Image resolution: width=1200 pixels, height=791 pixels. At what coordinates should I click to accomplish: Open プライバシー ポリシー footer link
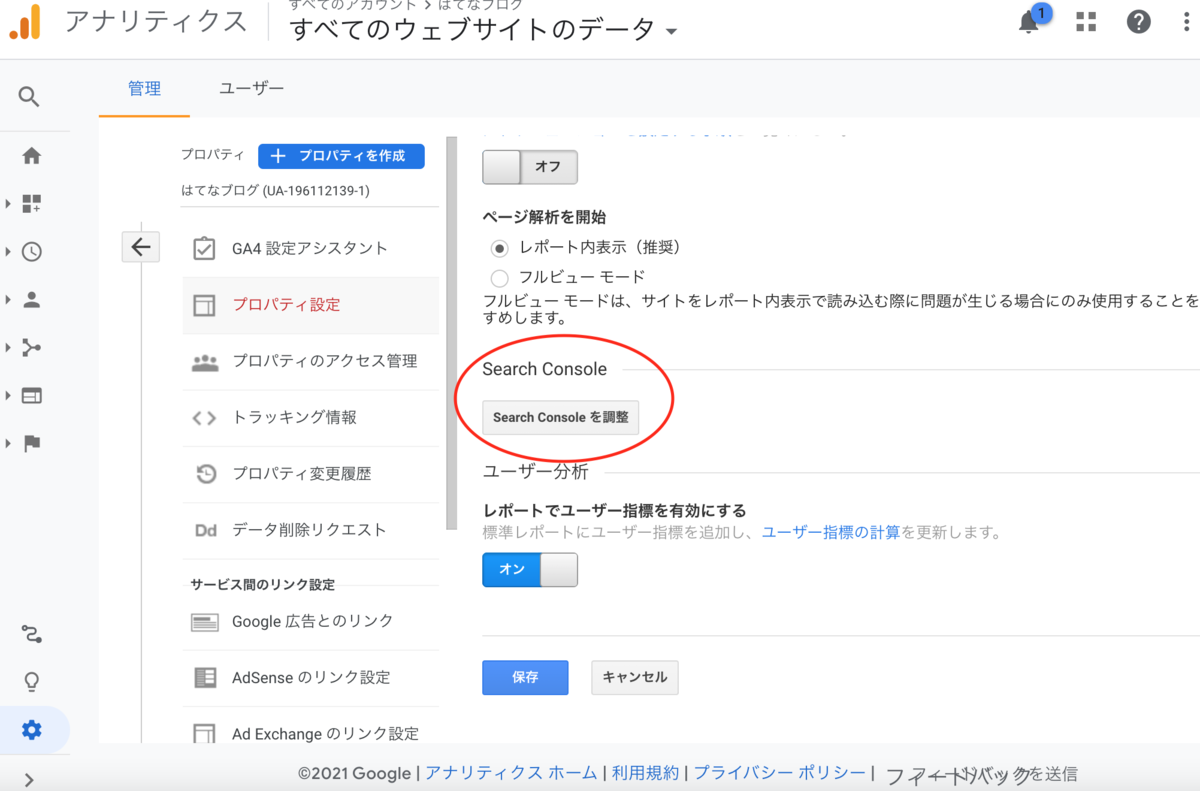click(x=780, y=773)
